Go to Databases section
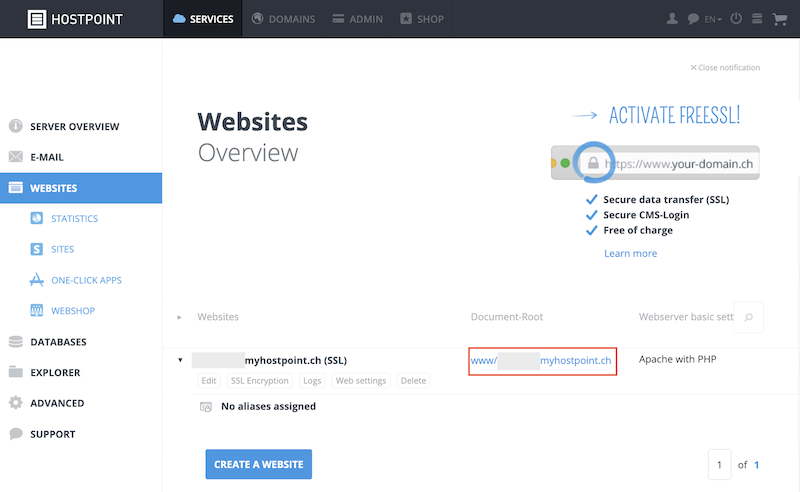 tap(58, 342)
